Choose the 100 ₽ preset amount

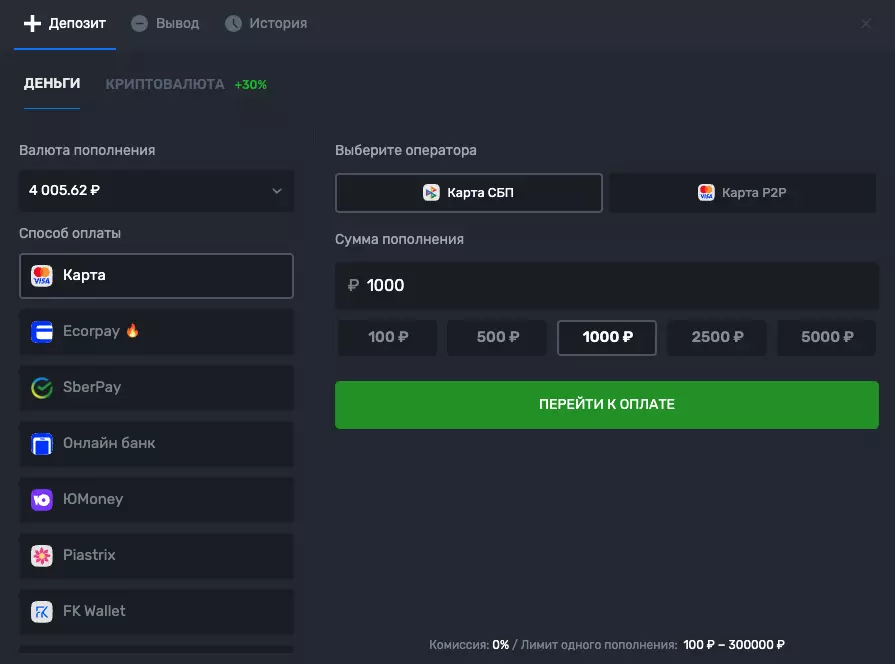click(387, 338)
